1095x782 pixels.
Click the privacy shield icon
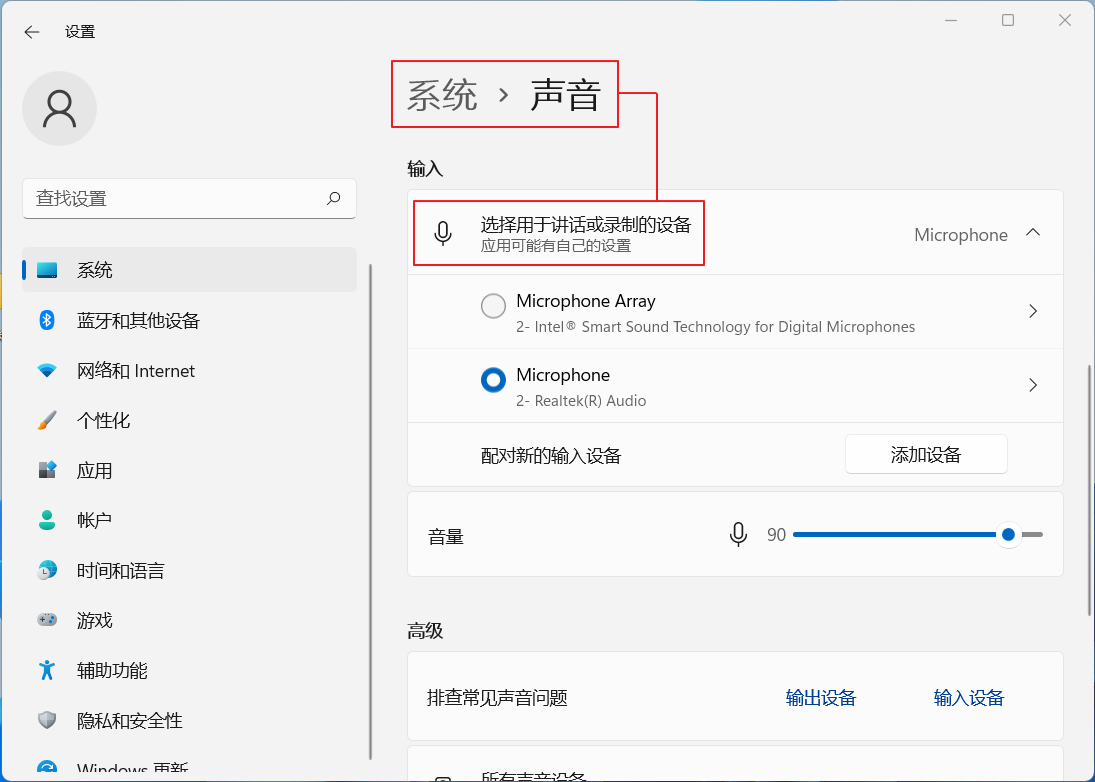pos(47,721)
